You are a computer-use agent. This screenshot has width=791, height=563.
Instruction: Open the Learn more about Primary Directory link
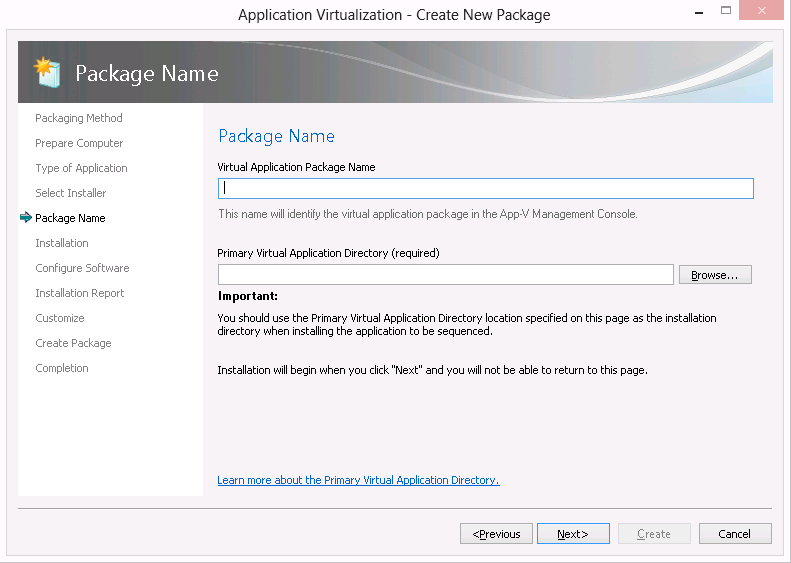pyautogui.click(x=358, y=480)
